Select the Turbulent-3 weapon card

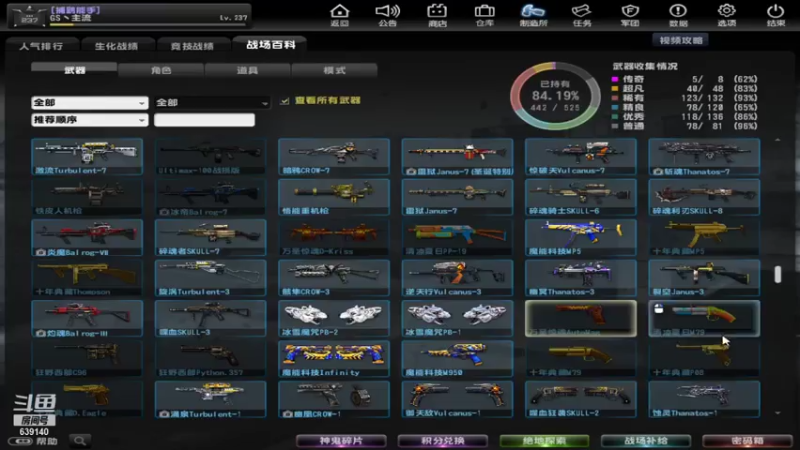click(x=210, y=278)
